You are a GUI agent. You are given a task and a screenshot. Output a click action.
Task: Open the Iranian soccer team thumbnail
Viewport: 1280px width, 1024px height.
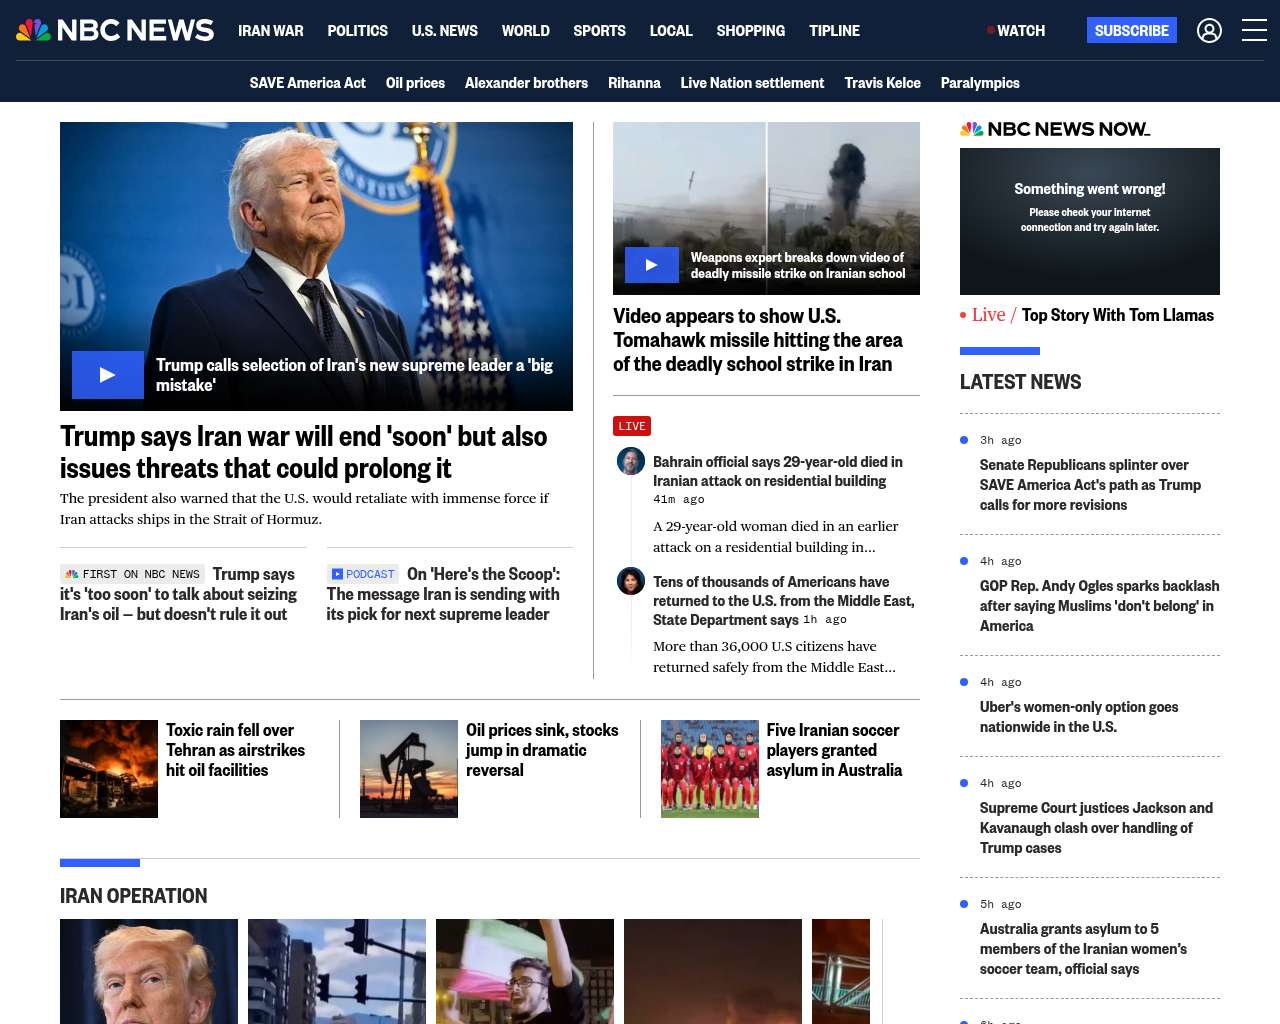709,769
